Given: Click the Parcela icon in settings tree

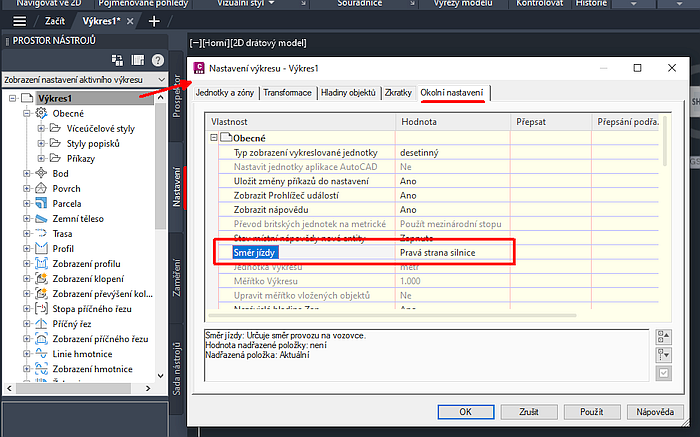Looking at the screenshot, I should click(40, 202).
